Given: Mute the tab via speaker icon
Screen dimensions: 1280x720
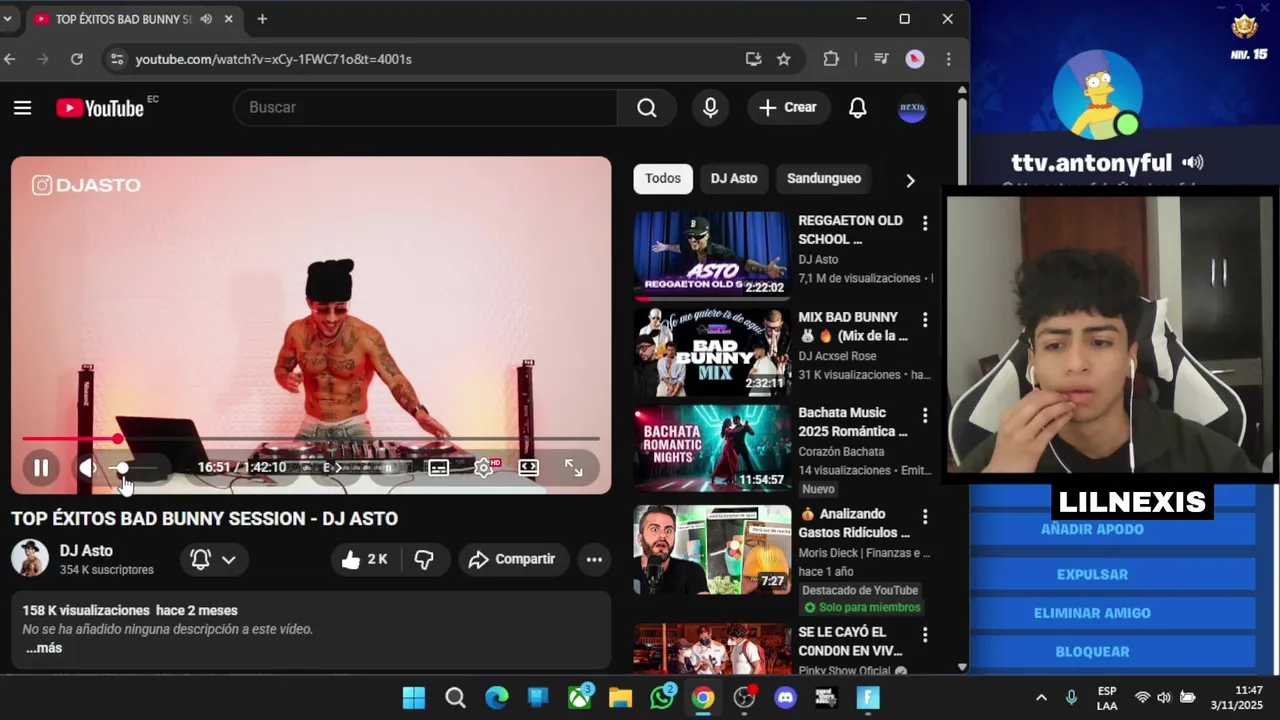Looking at the screenshot, I should [x=206, y=19].
